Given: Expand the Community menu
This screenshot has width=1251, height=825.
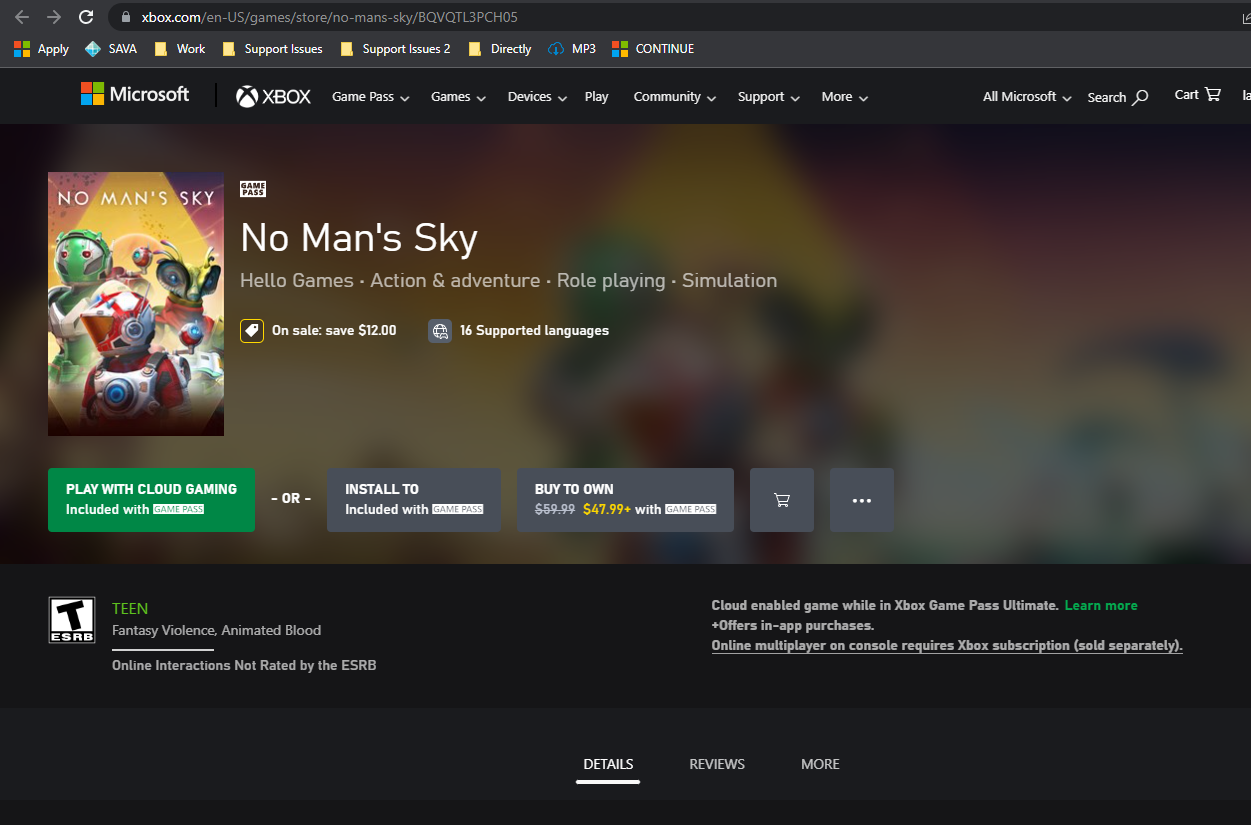Looking at the screenshot, I should [675, 97].
